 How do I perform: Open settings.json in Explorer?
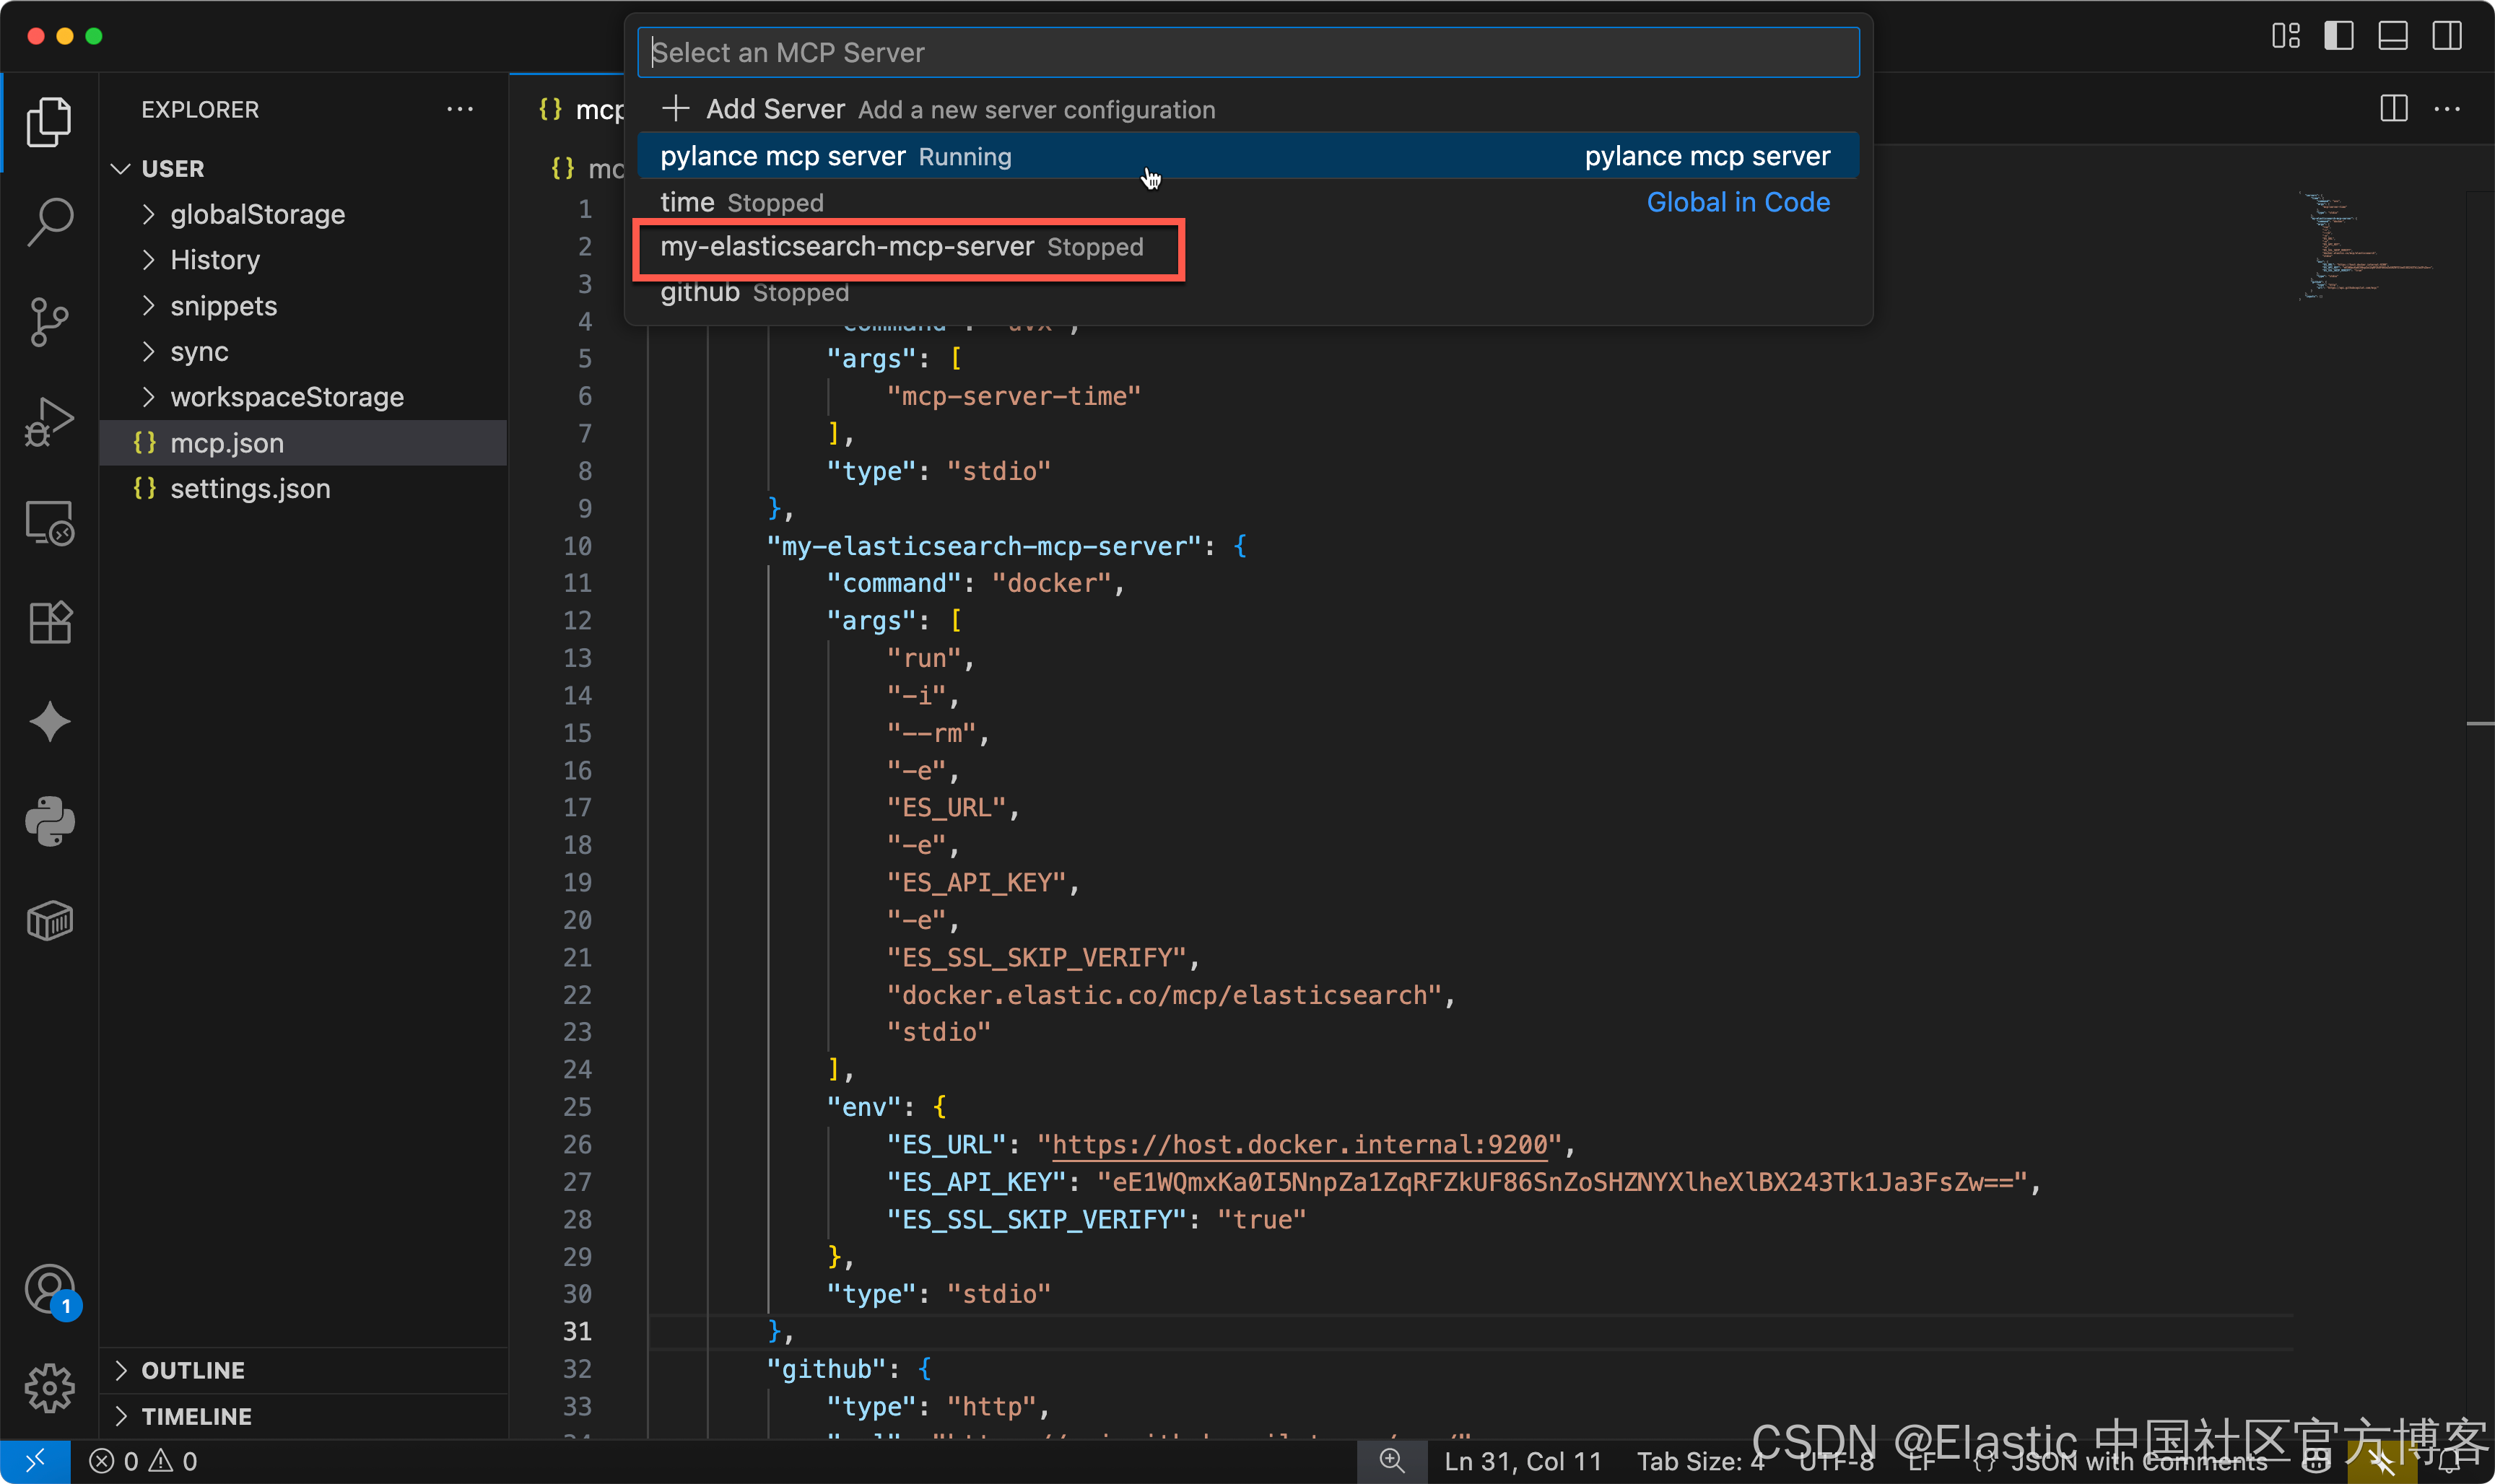(x=304, y=489)
